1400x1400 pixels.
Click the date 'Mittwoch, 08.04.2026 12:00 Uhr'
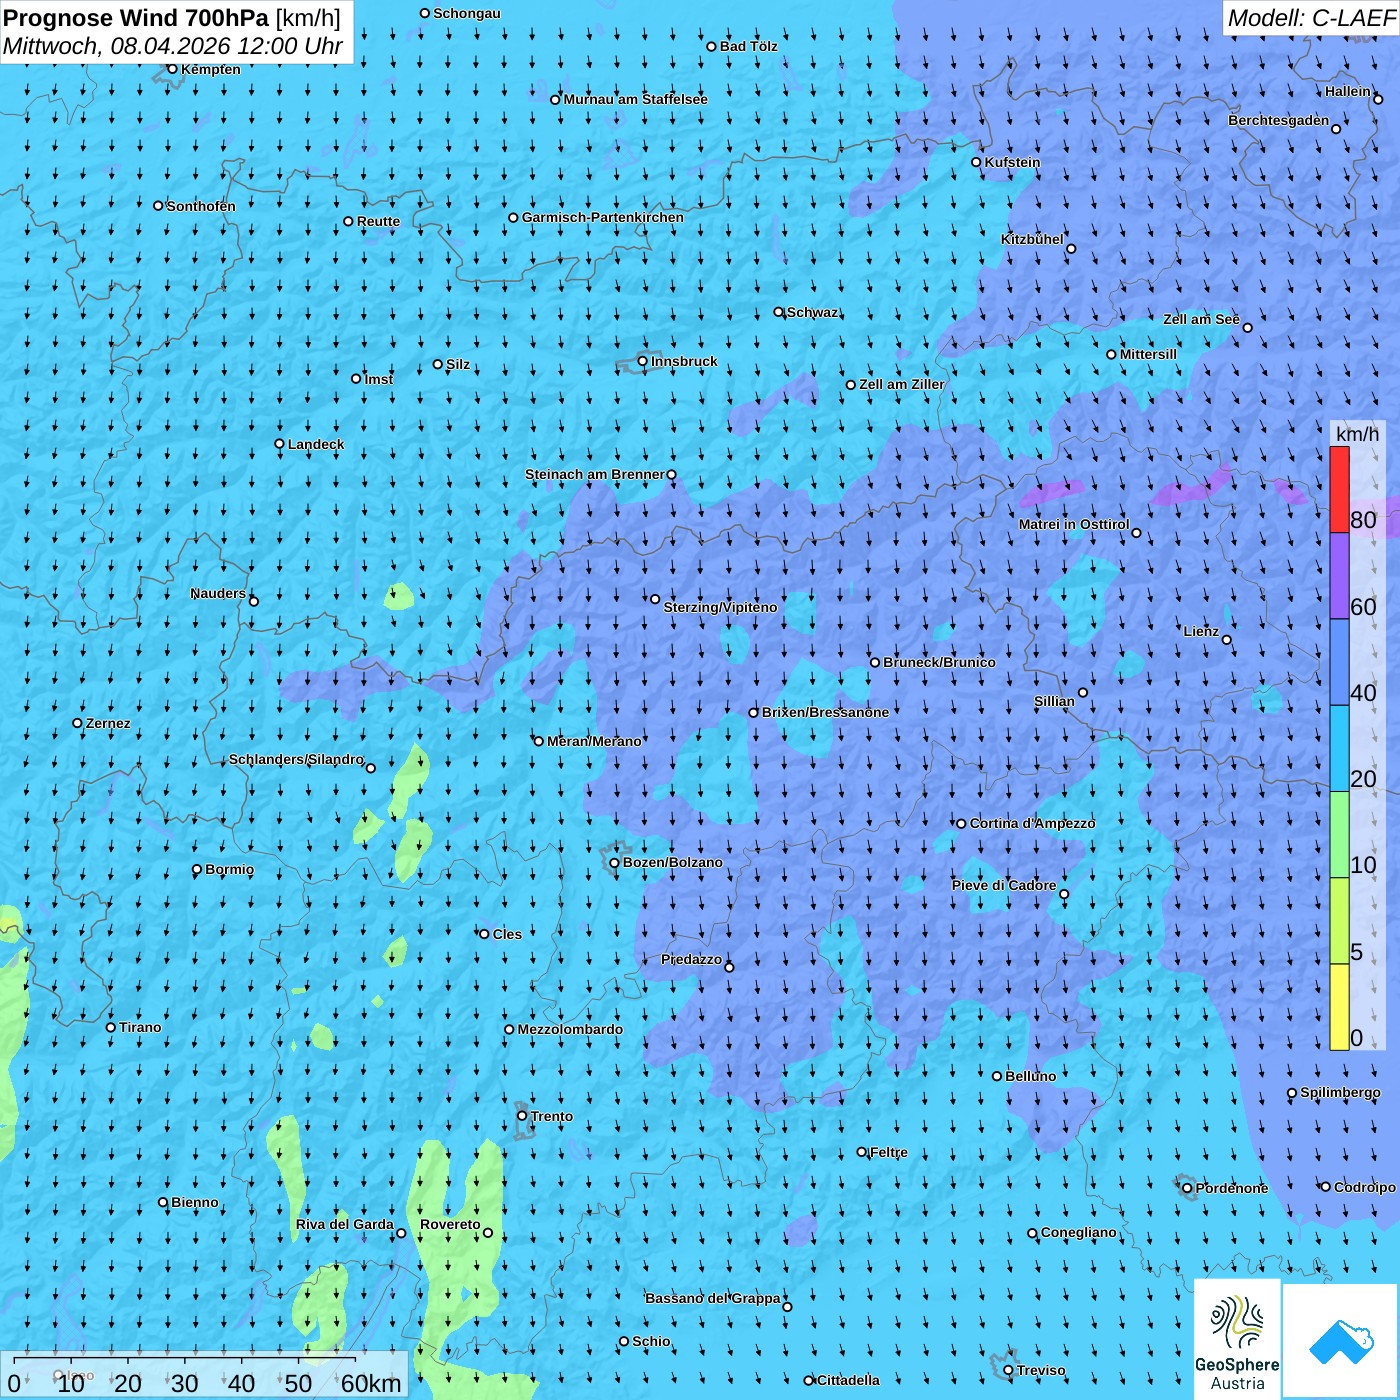[173, 46]
